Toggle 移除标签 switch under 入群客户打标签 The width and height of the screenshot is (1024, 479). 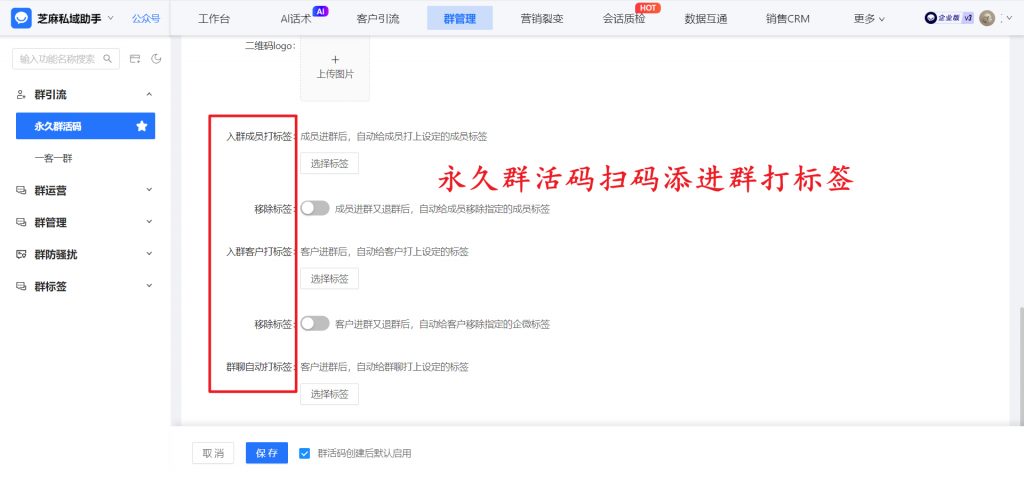[x=315, y=324]
